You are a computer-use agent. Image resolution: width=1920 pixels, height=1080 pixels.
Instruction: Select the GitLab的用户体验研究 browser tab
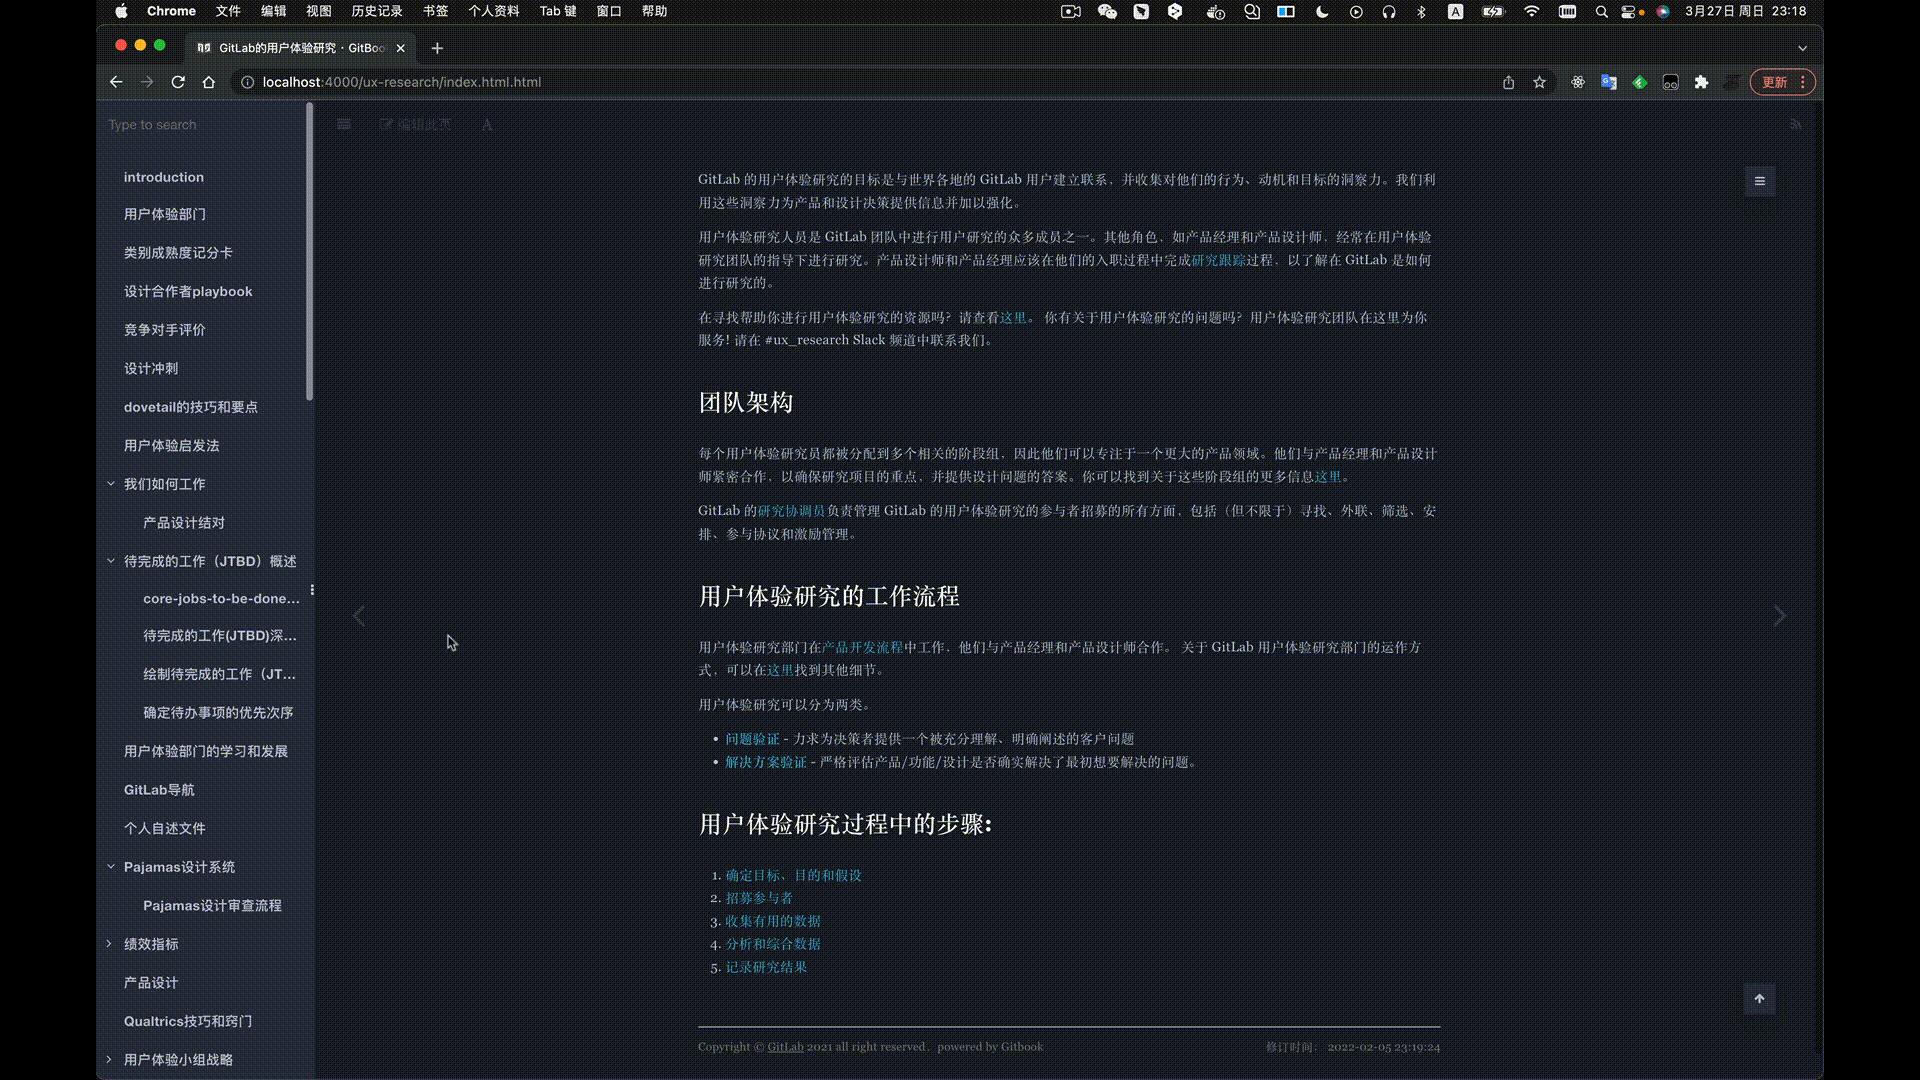301,48
